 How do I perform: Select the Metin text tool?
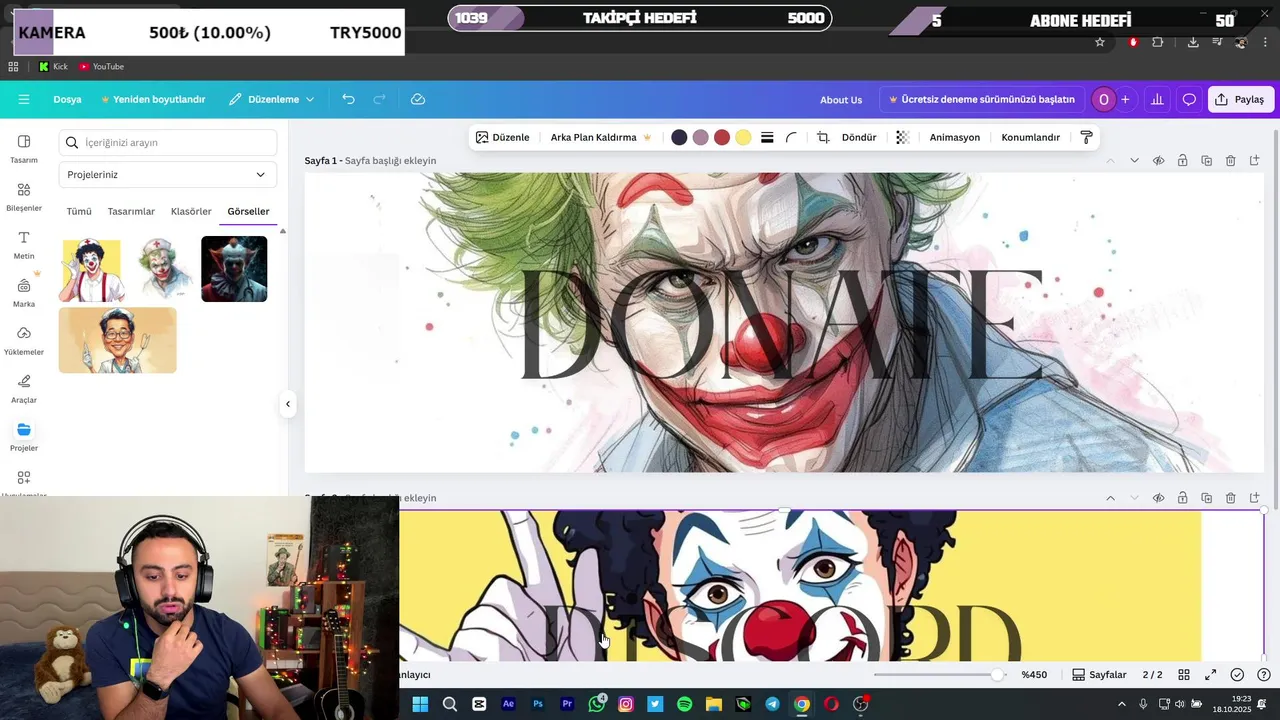click(x=24, y=244)
